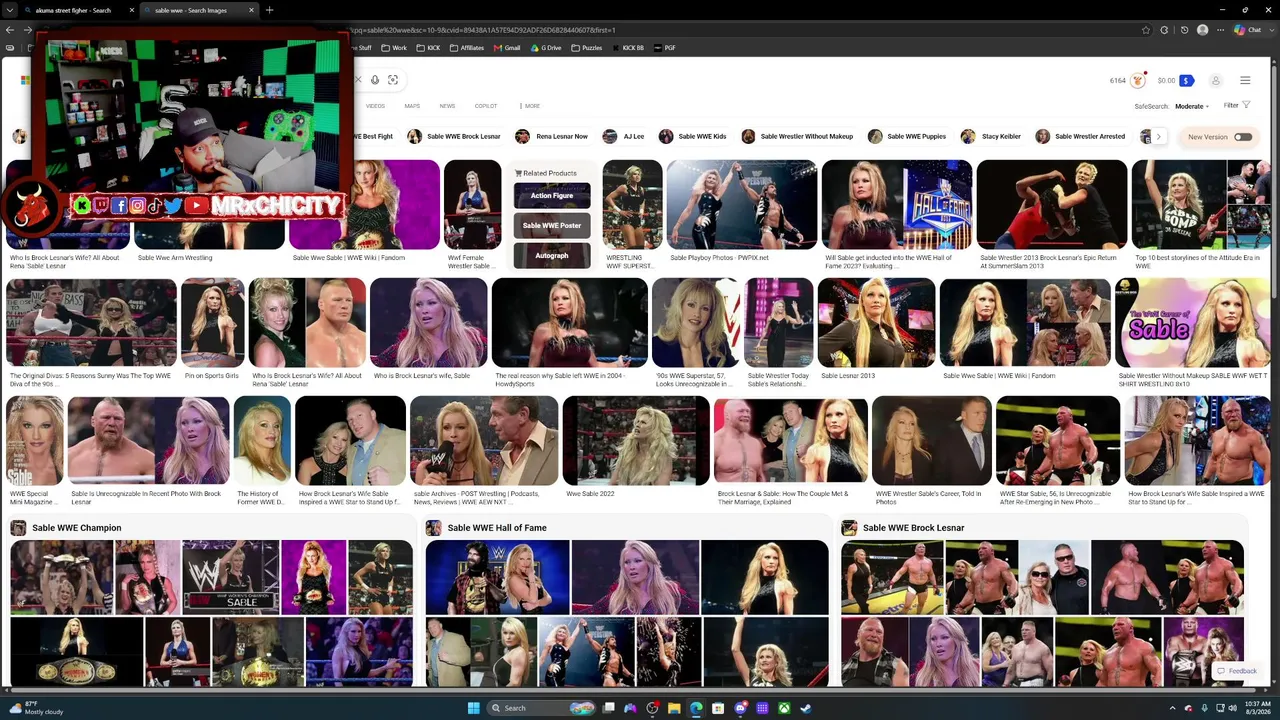Click the AJ Lee suggestion chip

(x=623, y=137)
